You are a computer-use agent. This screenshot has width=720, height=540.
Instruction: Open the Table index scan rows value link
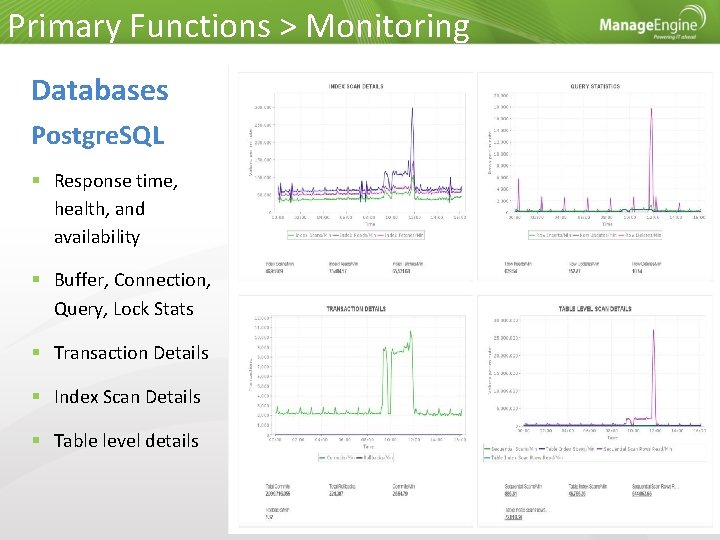pos(513,518)
